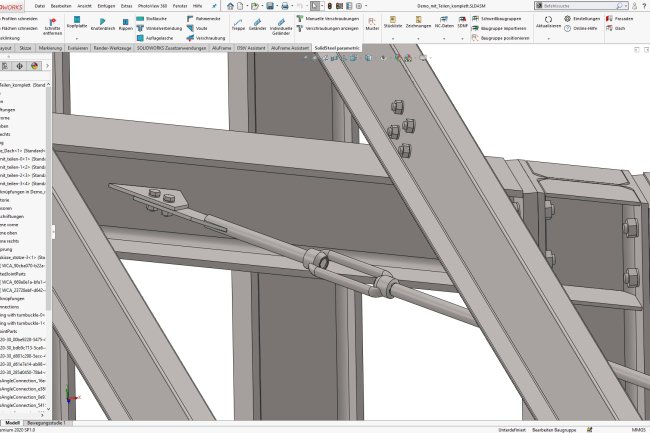Click the Aktualisieren refresh icon
650x433 pixels.
click(x=548, y=19)
